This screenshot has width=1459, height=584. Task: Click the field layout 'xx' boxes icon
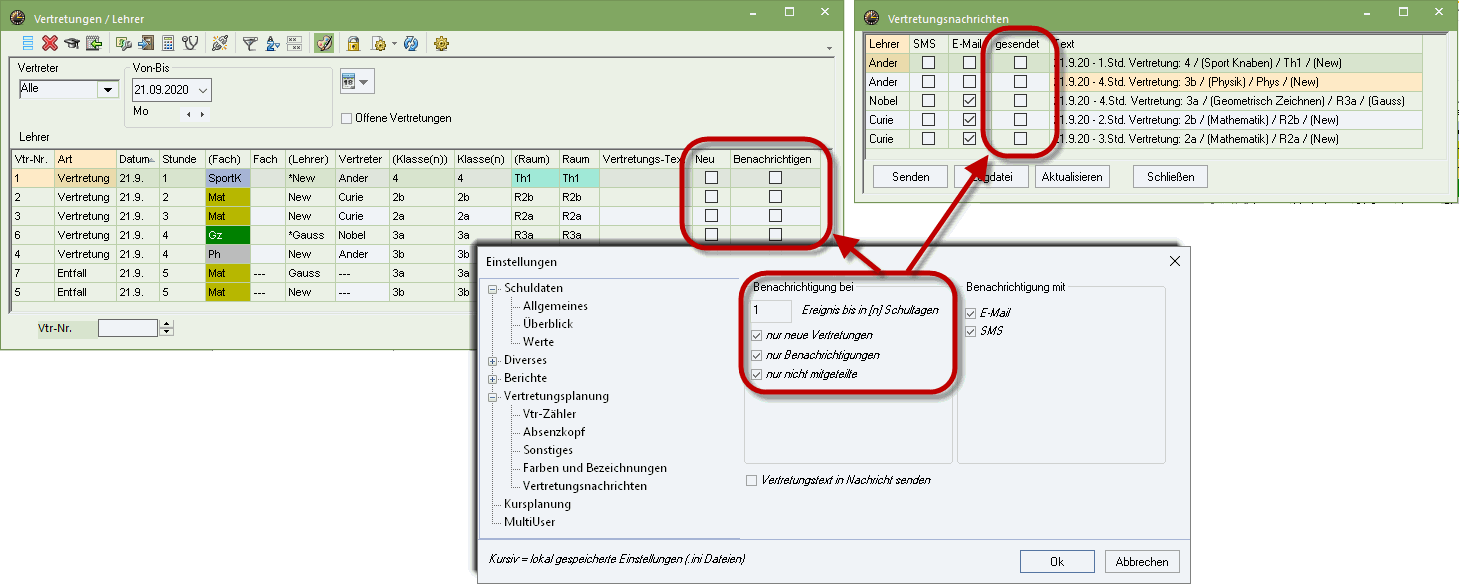(x=294, y=43)
